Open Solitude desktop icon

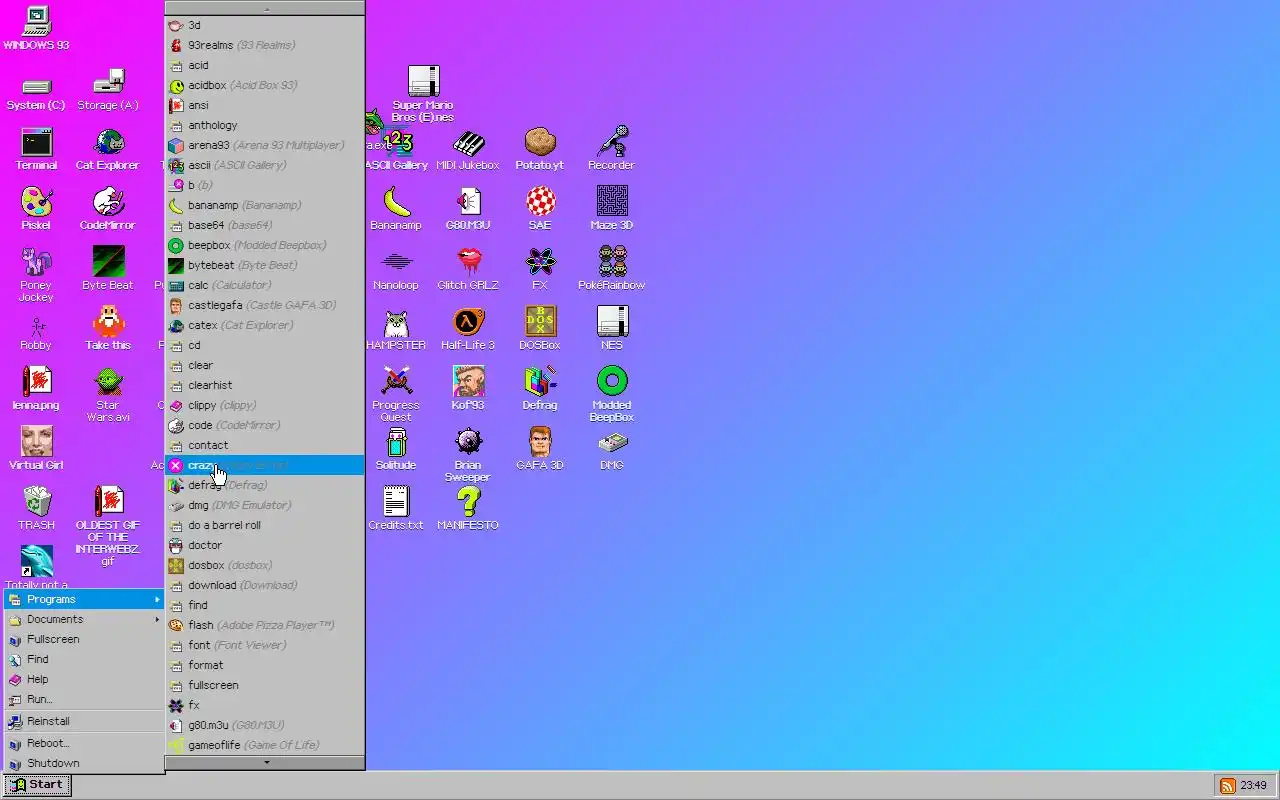tap(396, 450)
